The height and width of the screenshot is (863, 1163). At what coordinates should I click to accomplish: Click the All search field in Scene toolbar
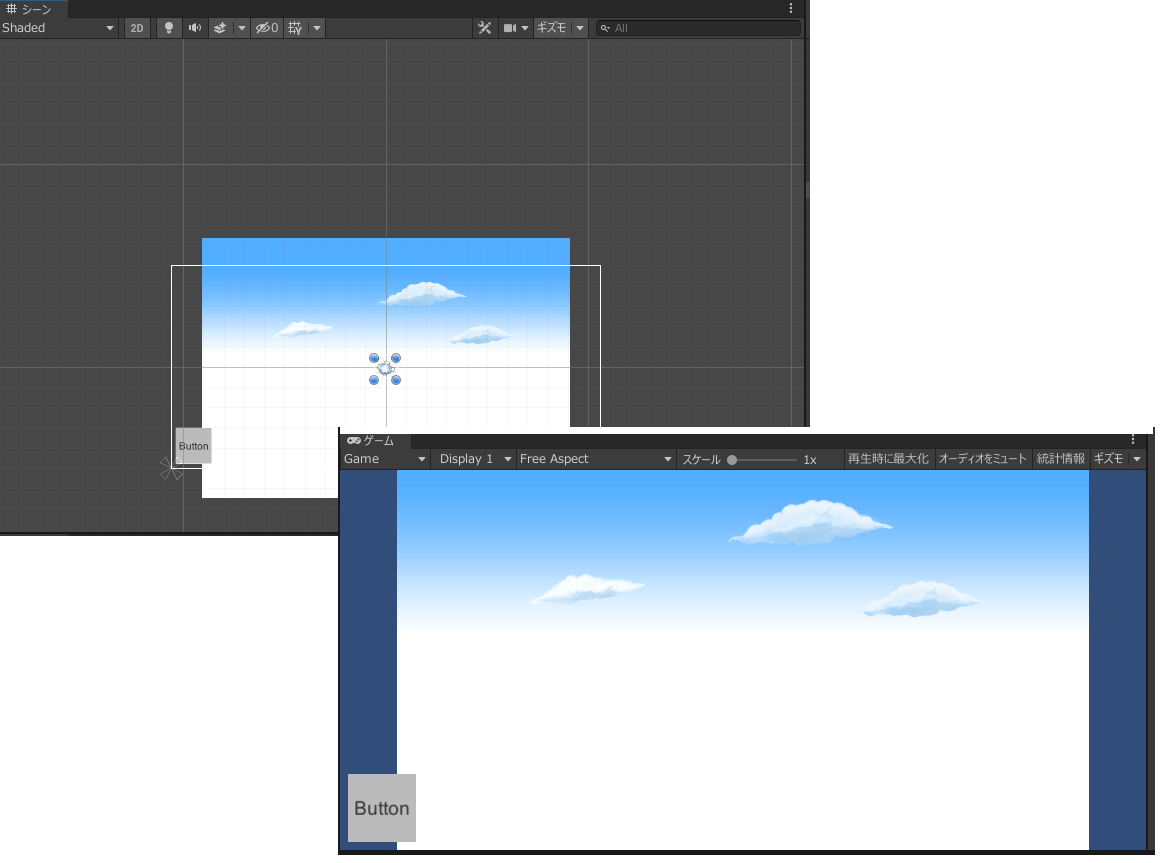[698, 28]
